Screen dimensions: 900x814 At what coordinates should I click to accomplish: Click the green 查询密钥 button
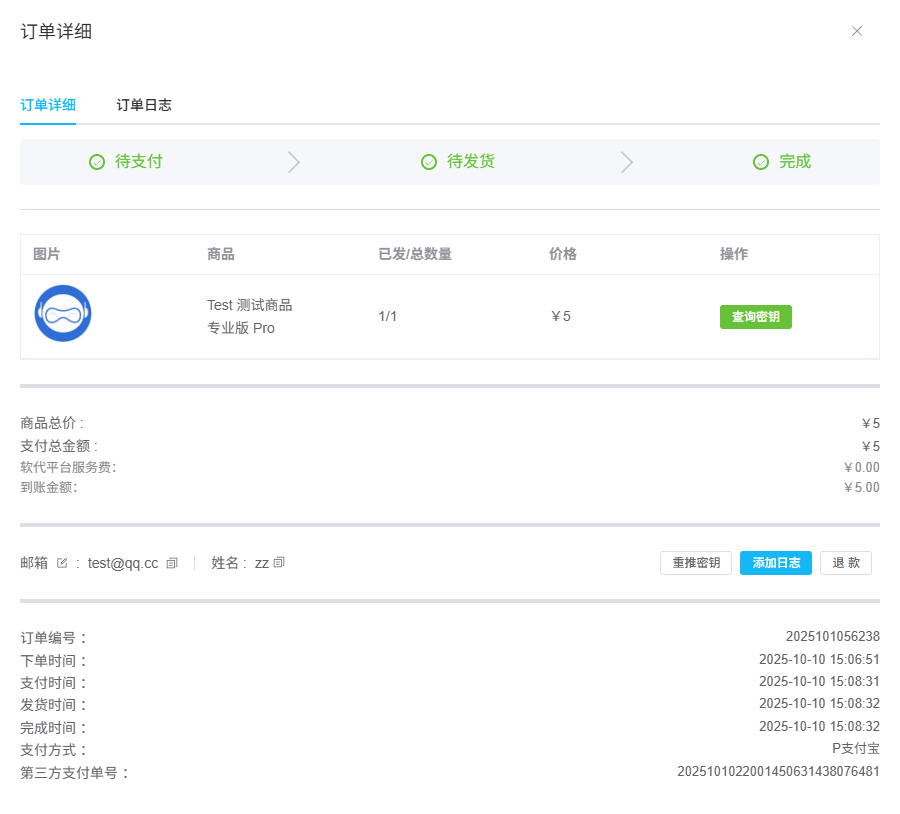click(755, 317)
